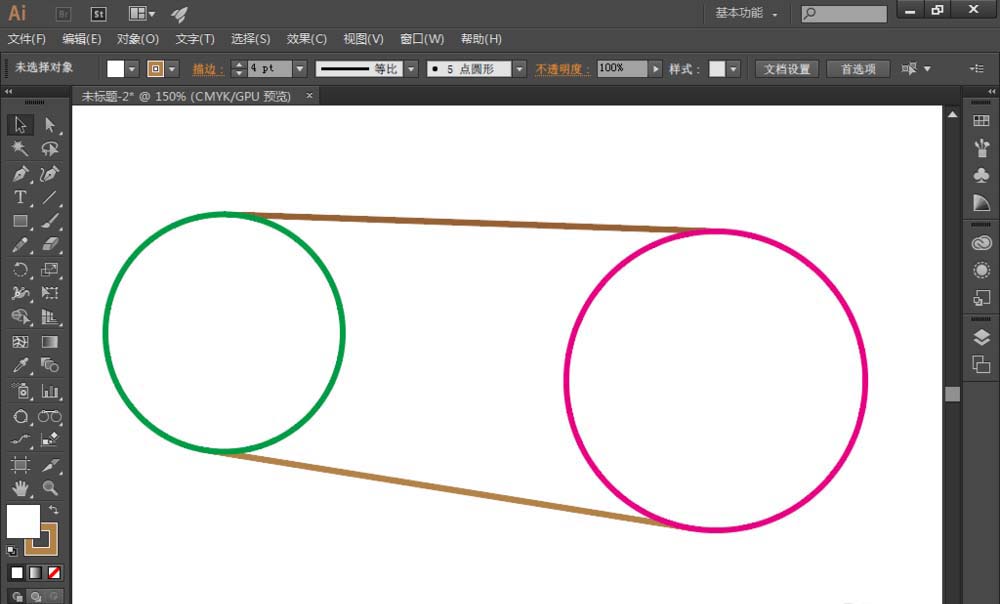
Task: Select the Type tool
Action: tap(20, 197)
